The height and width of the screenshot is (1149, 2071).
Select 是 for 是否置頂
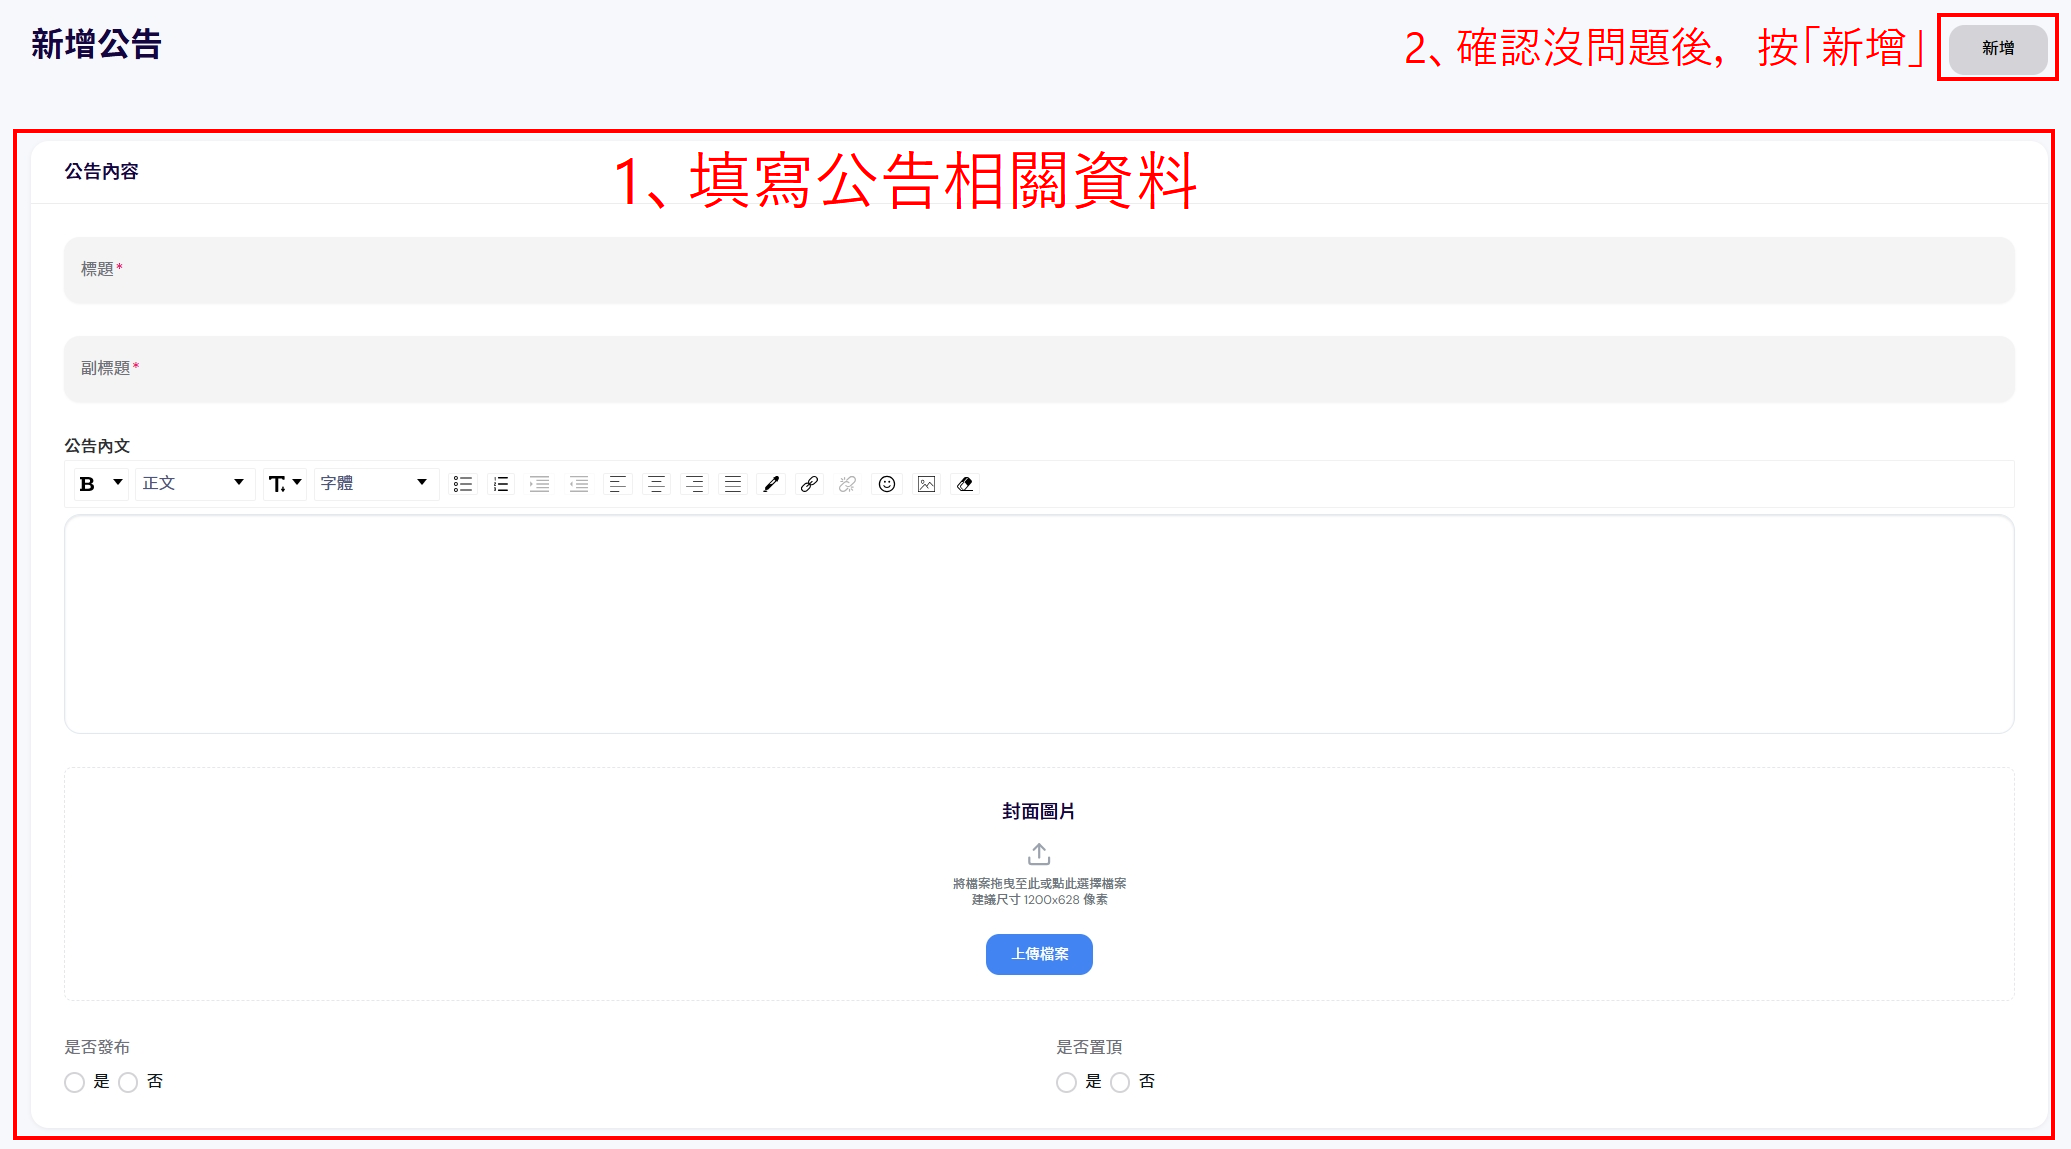coord(1067,1082)
